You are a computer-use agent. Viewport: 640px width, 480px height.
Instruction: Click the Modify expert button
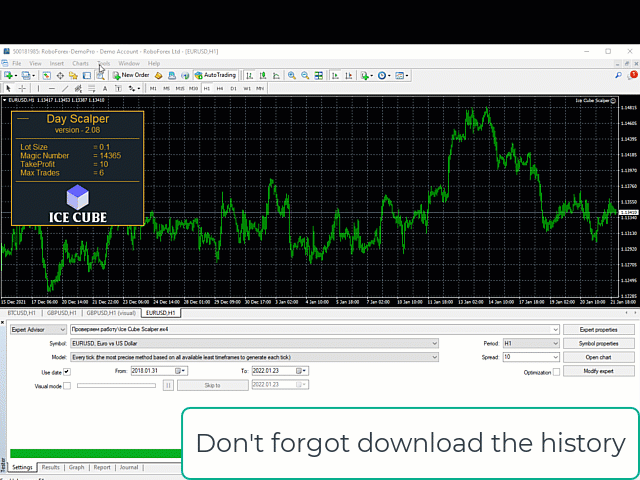click(599, 371)
